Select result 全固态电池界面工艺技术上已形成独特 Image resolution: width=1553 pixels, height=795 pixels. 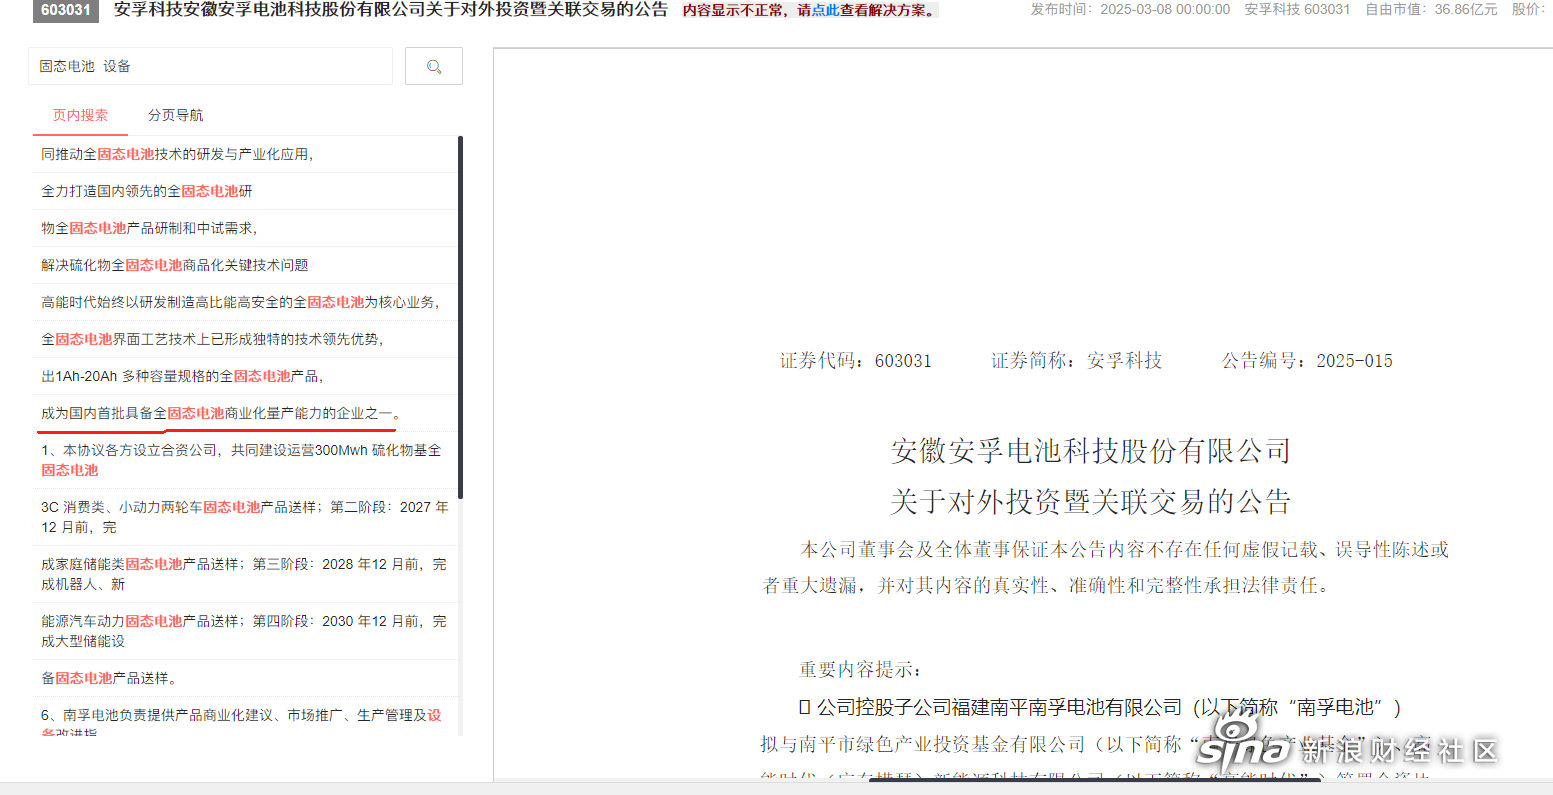coord(245,339)
